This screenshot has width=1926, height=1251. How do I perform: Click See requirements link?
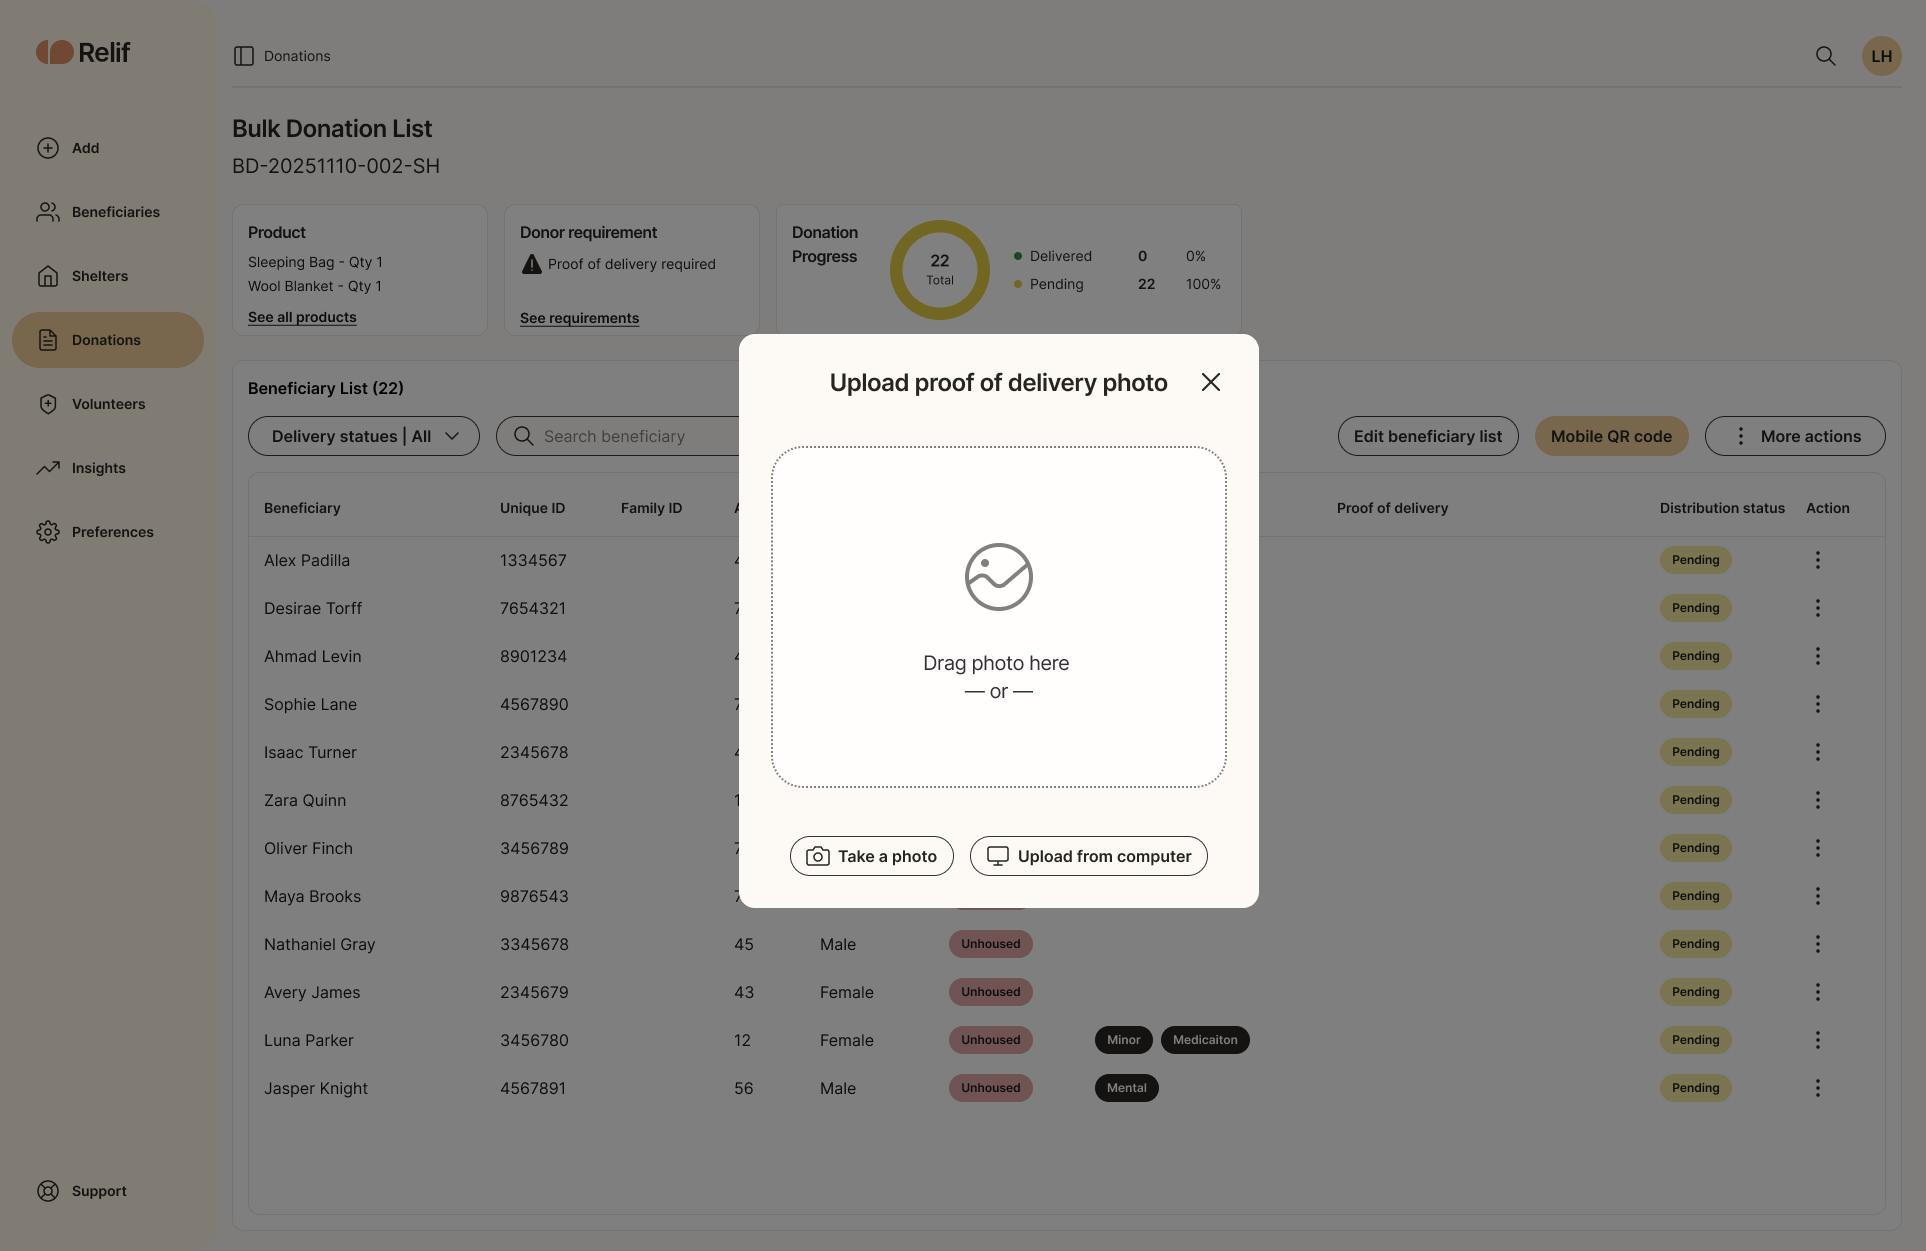(579, 318)
